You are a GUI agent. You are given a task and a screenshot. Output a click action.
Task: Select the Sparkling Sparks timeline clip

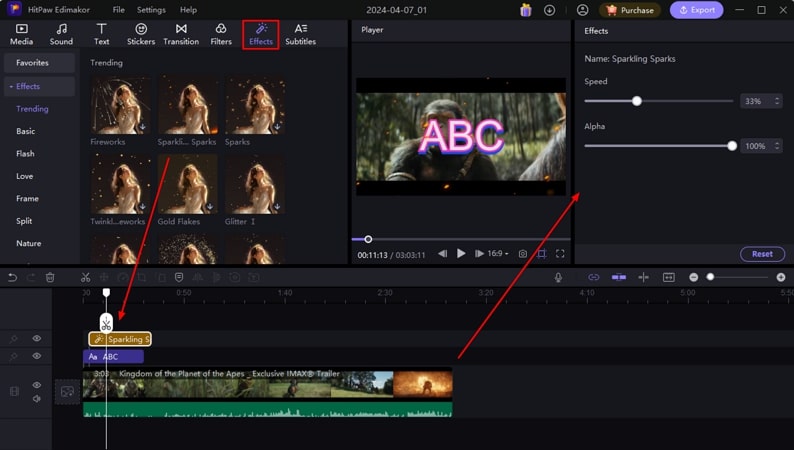click(x=120, y=339)
